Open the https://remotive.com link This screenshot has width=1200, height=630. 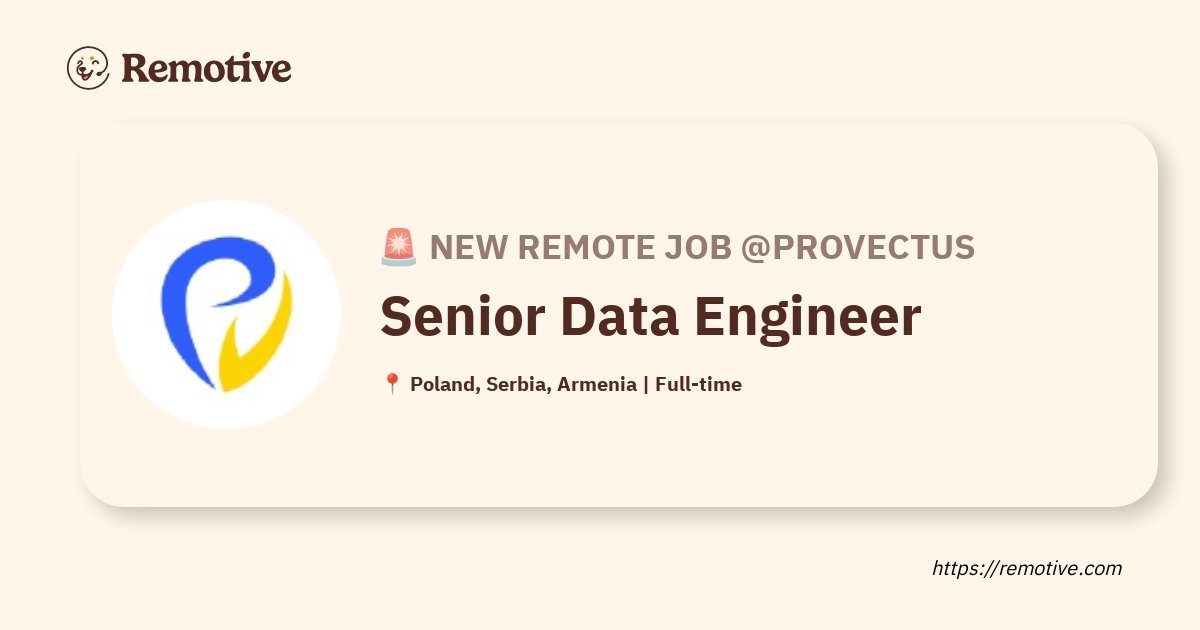[1027, 568]
